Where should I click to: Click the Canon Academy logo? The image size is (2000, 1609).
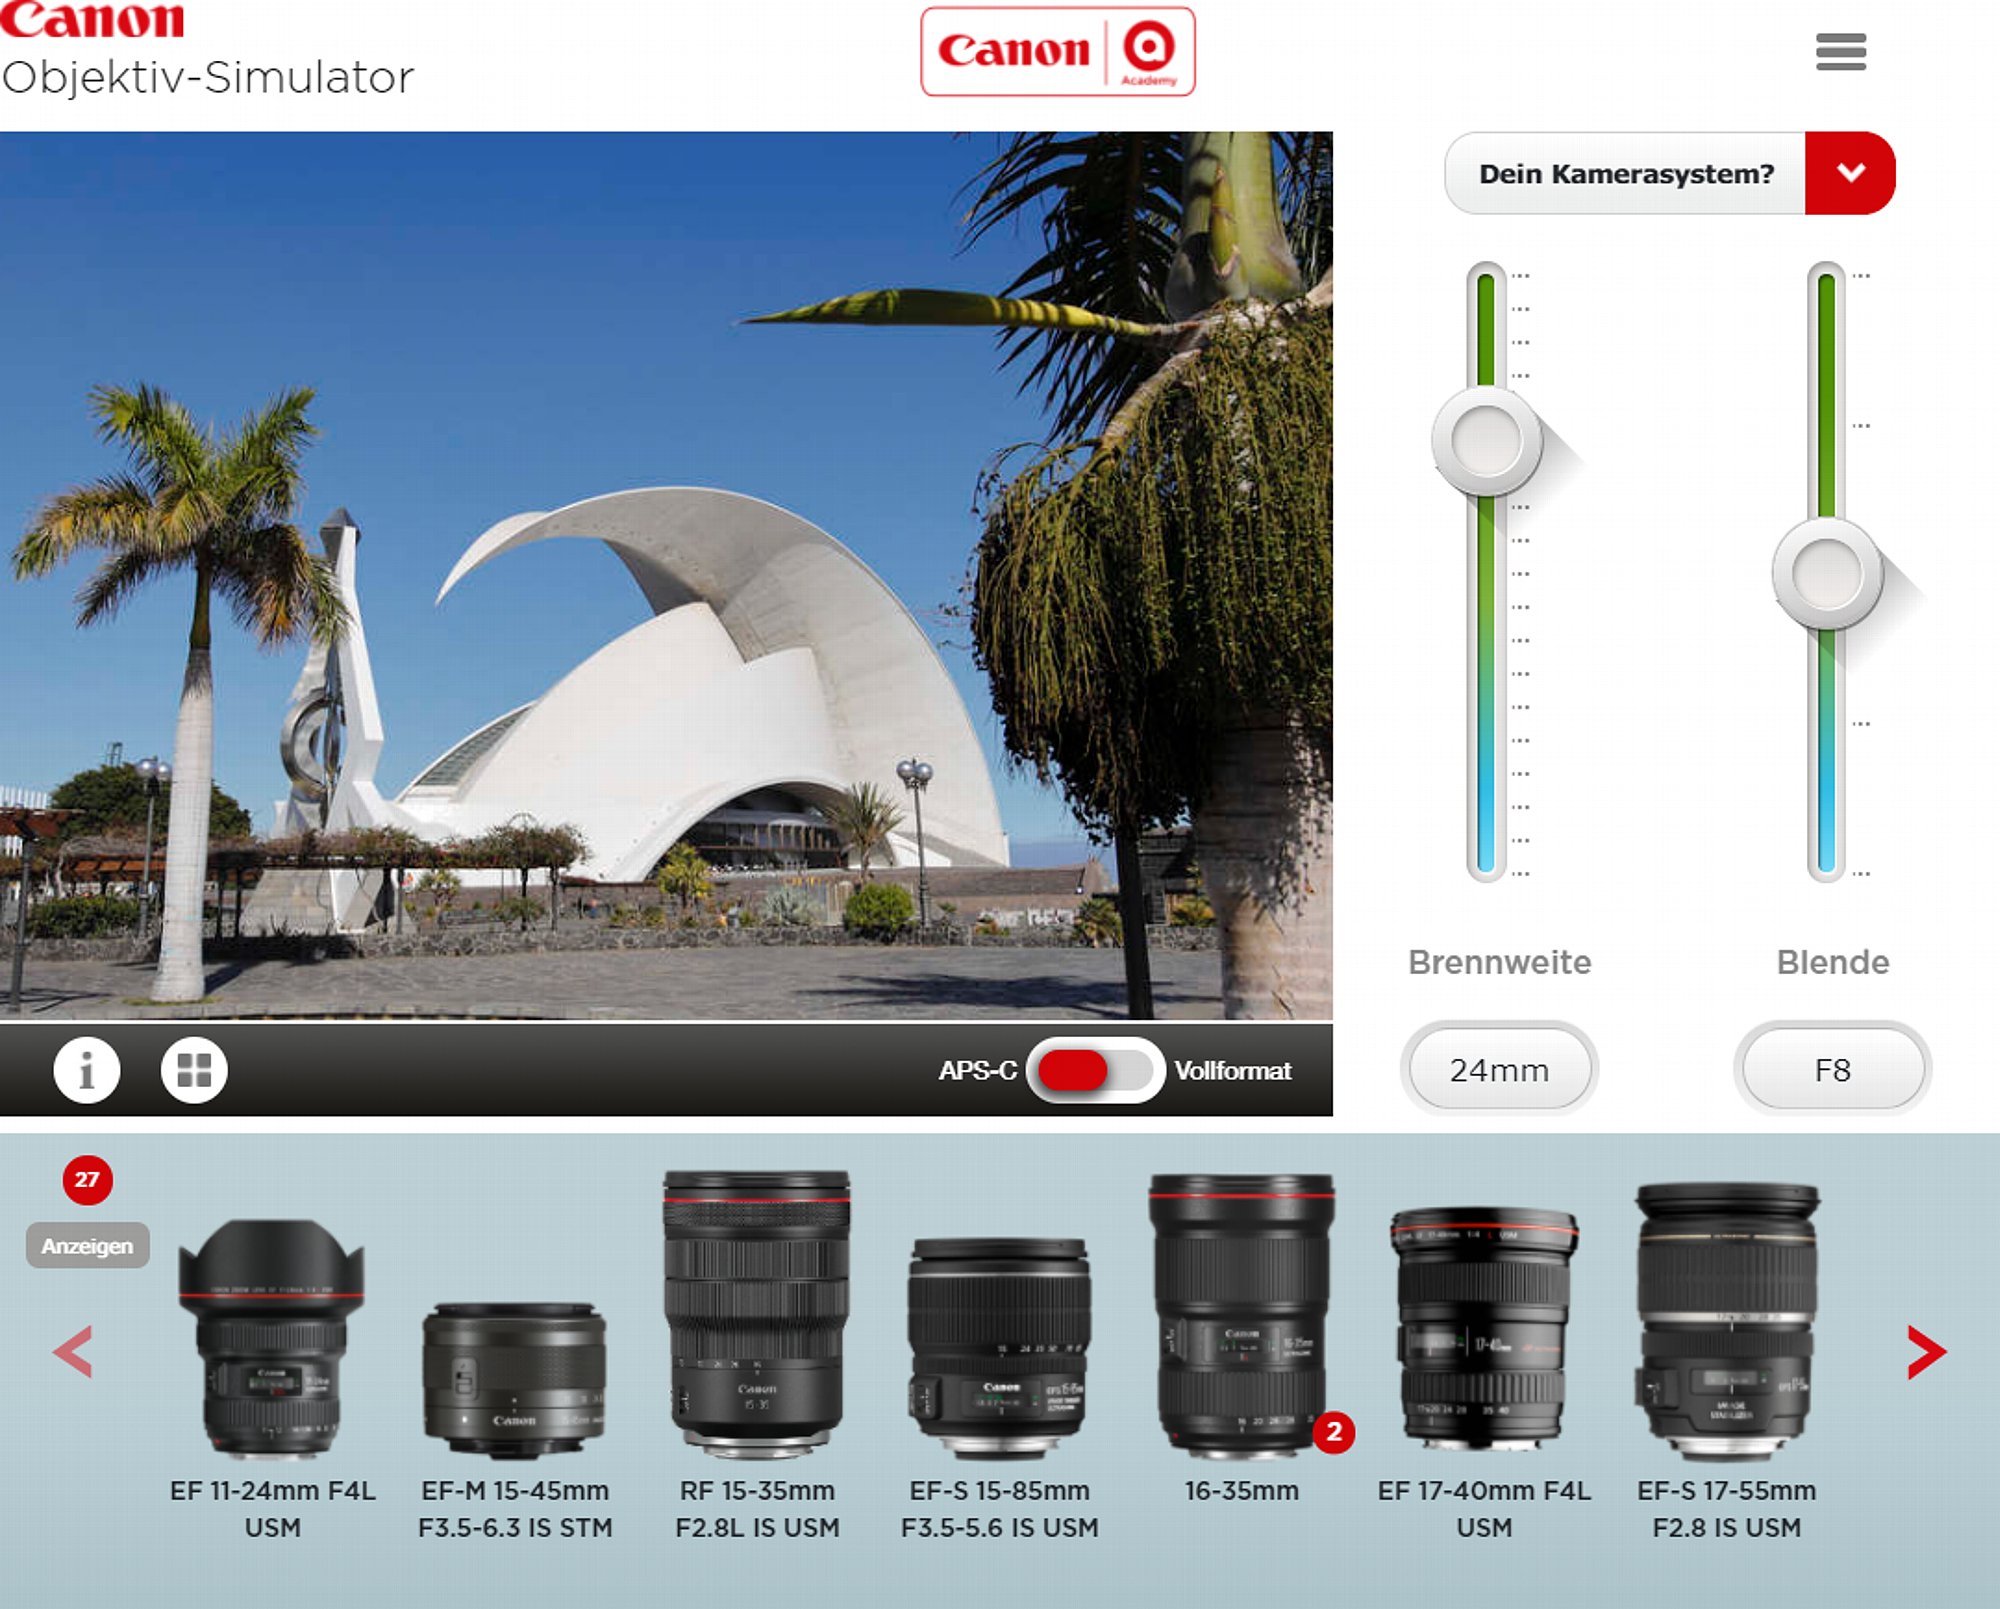click(x=1057, y=52)
